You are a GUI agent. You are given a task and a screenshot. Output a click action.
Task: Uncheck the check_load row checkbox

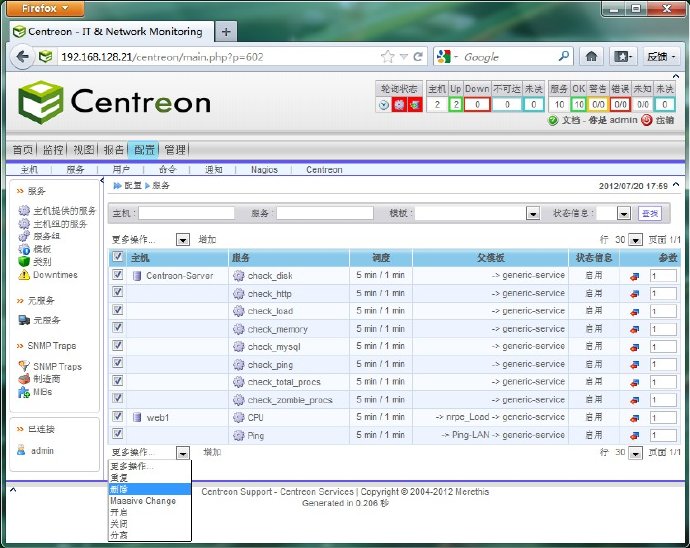[x=117, y=310]
